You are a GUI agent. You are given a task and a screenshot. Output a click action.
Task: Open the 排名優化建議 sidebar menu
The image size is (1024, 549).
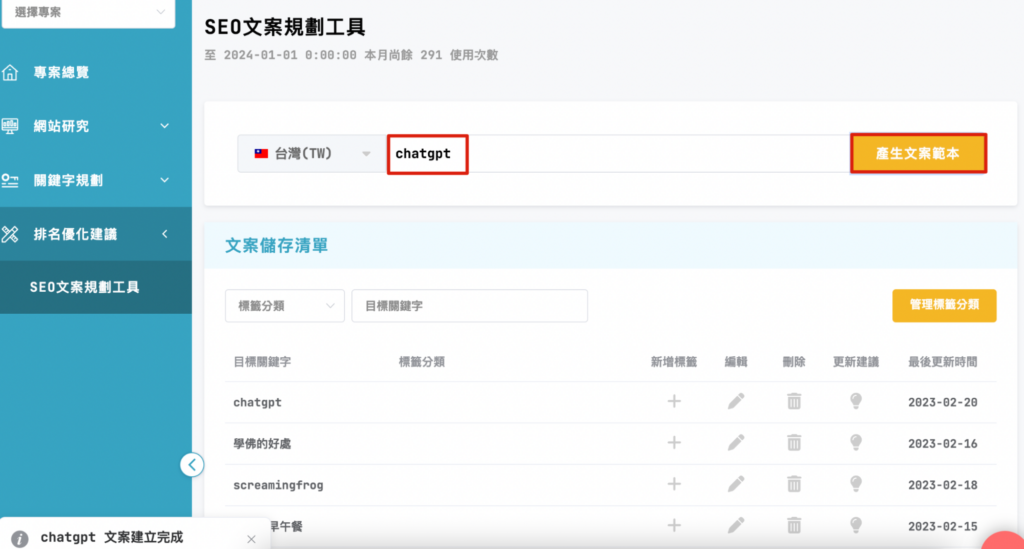coord(96,234)
